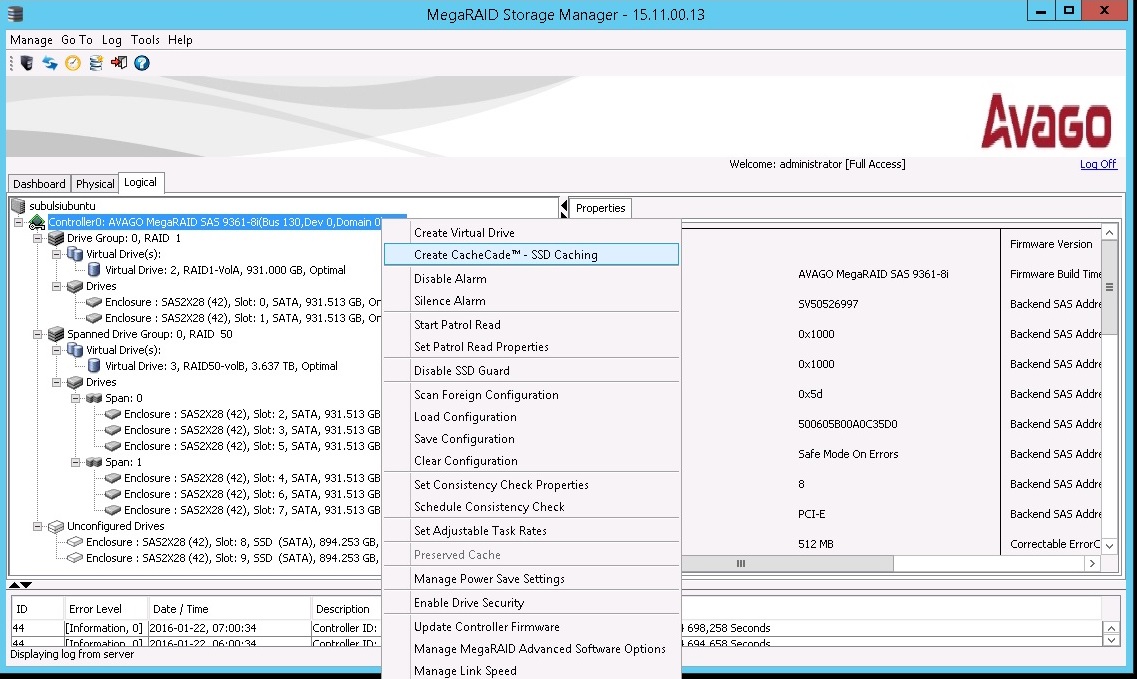Collapse the Drive Group: 0, RAID 1 node
This screenshot has height=679, width=1137.
click(x=38, y=239)
